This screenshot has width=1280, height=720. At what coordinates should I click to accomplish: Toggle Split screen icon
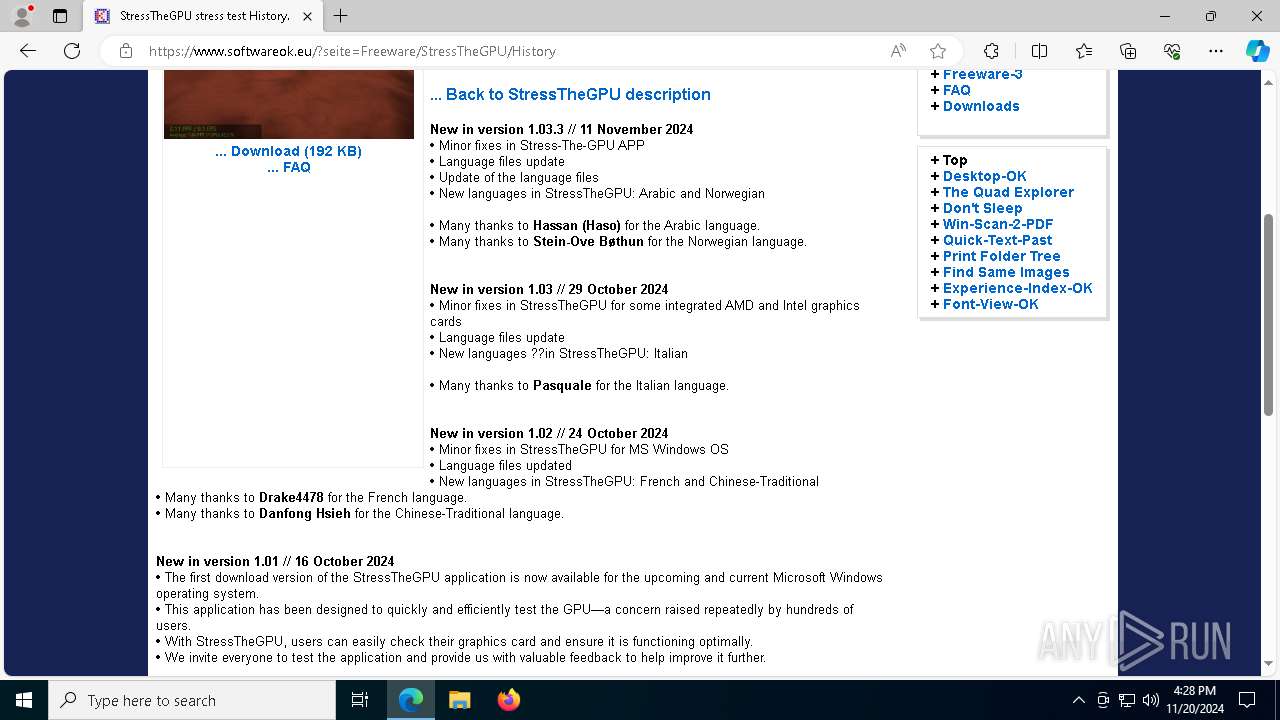1039,51
